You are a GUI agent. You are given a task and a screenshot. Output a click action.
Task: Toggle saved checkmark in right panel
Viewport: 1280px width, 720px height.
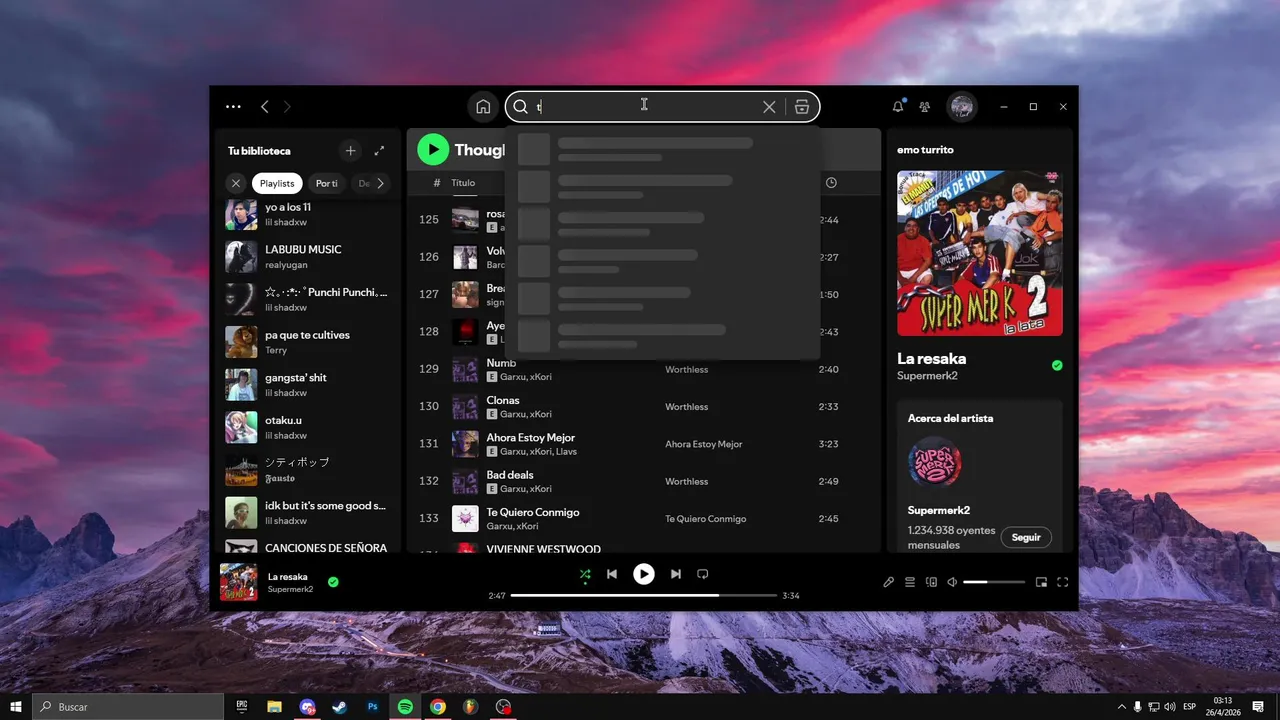tap(1057, 366)
